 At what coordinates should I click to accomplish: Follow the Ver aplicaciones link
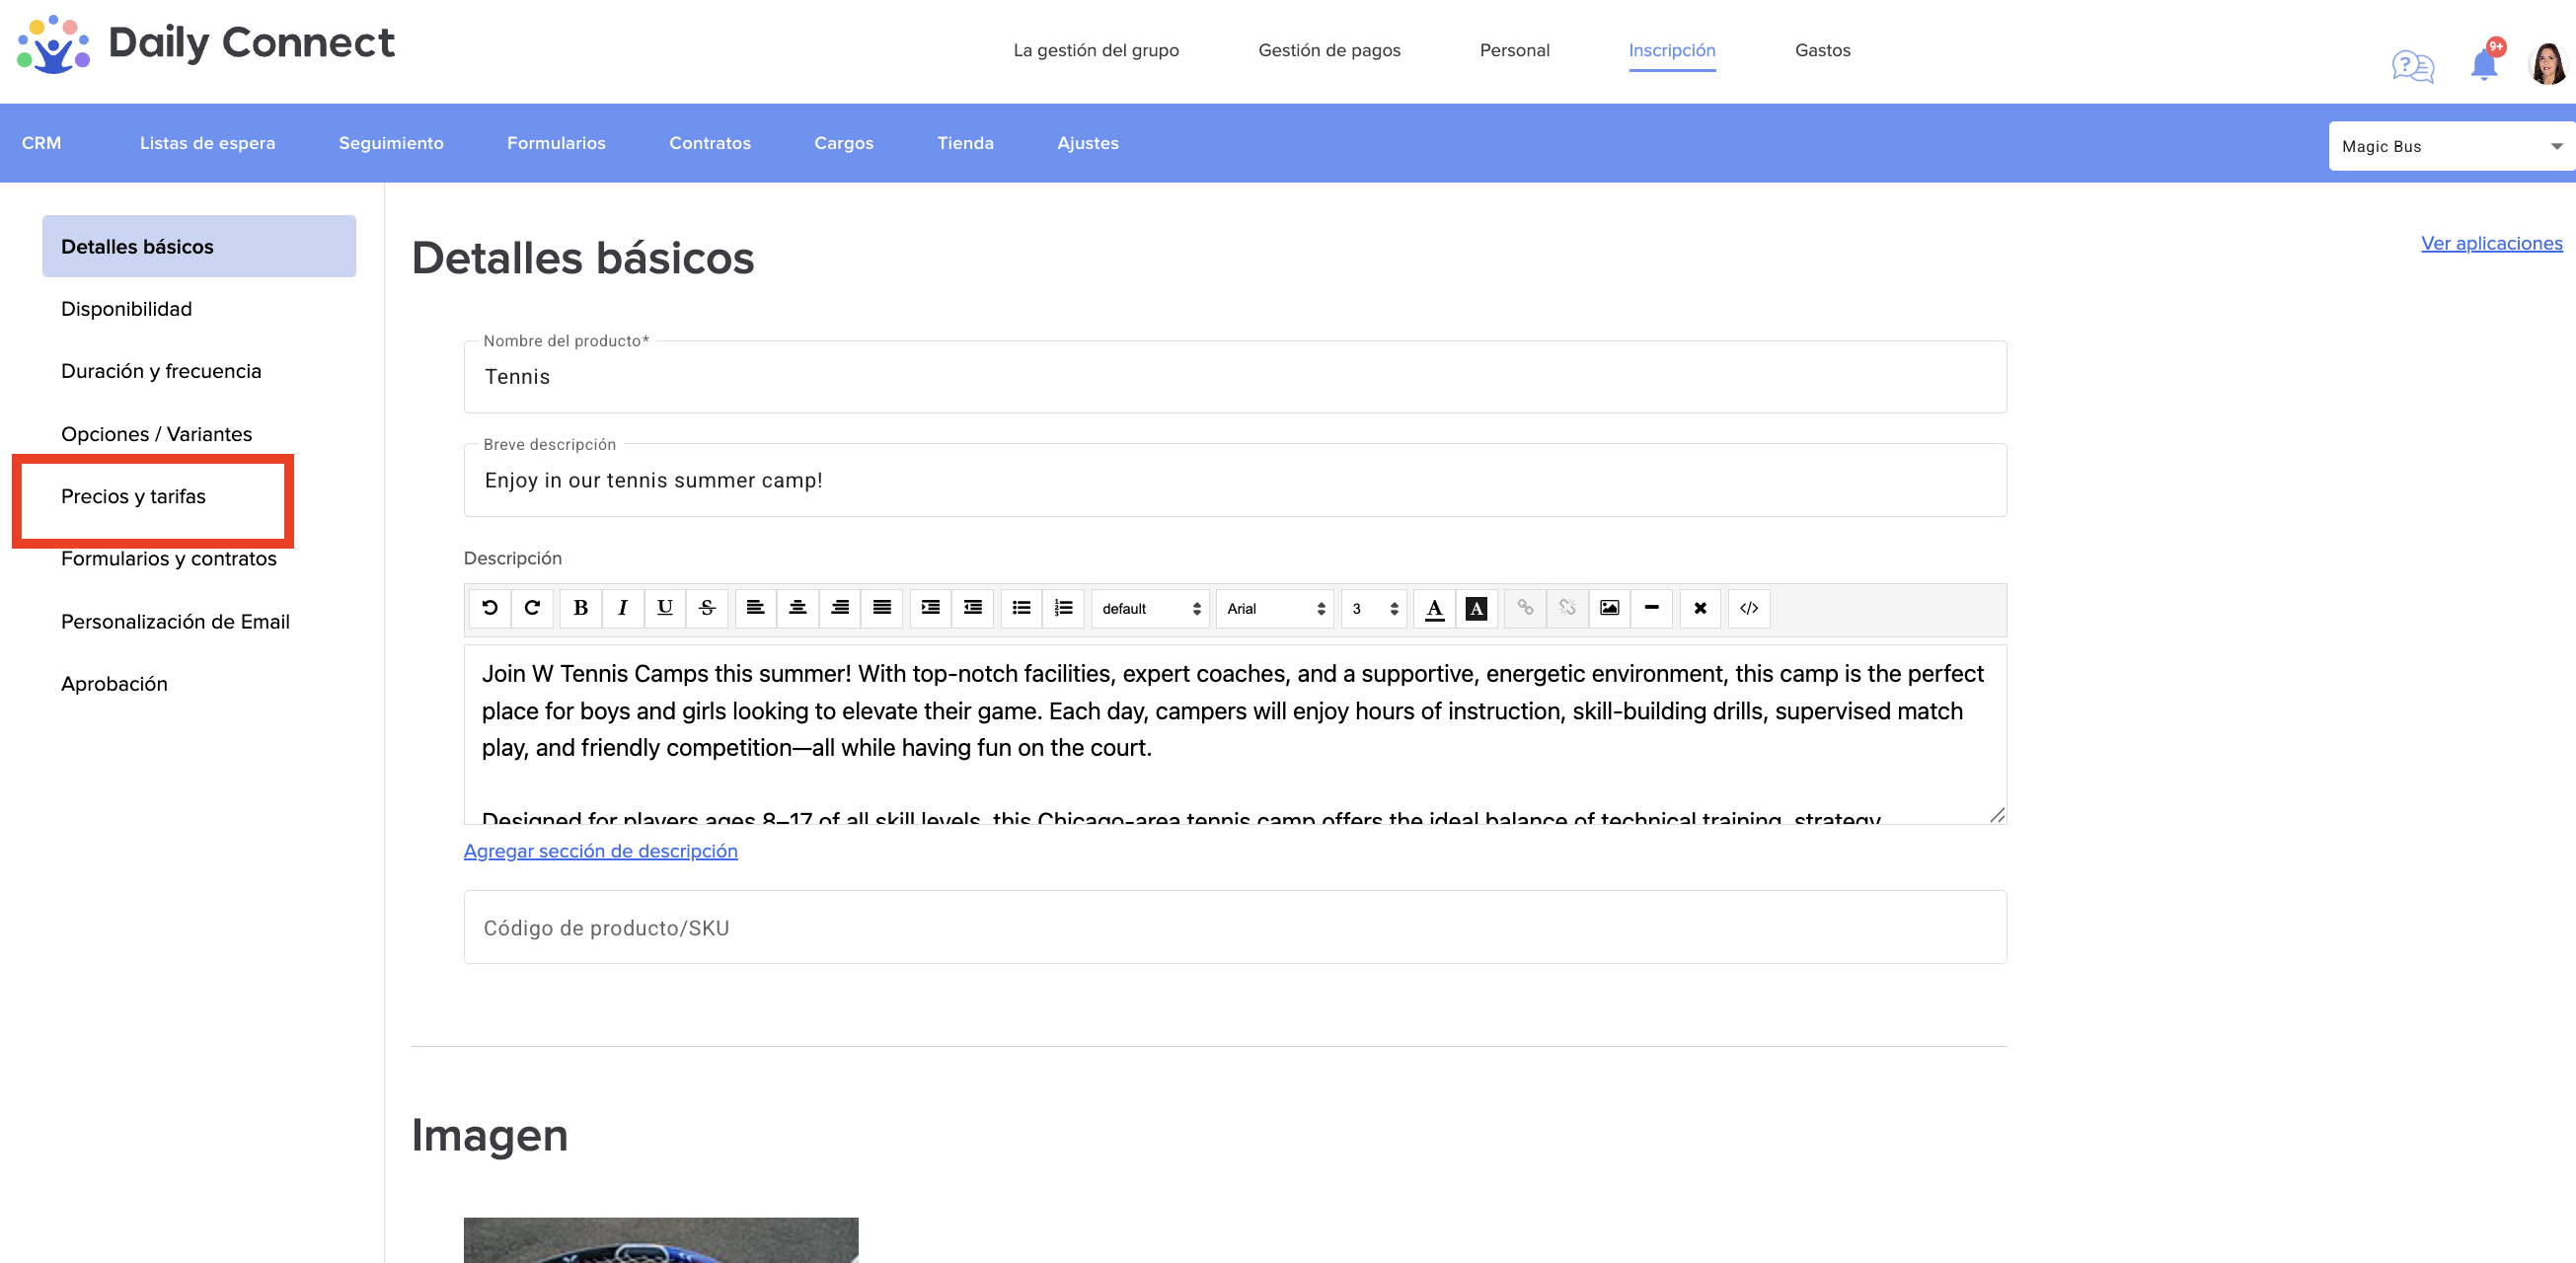pos(2491,243)
